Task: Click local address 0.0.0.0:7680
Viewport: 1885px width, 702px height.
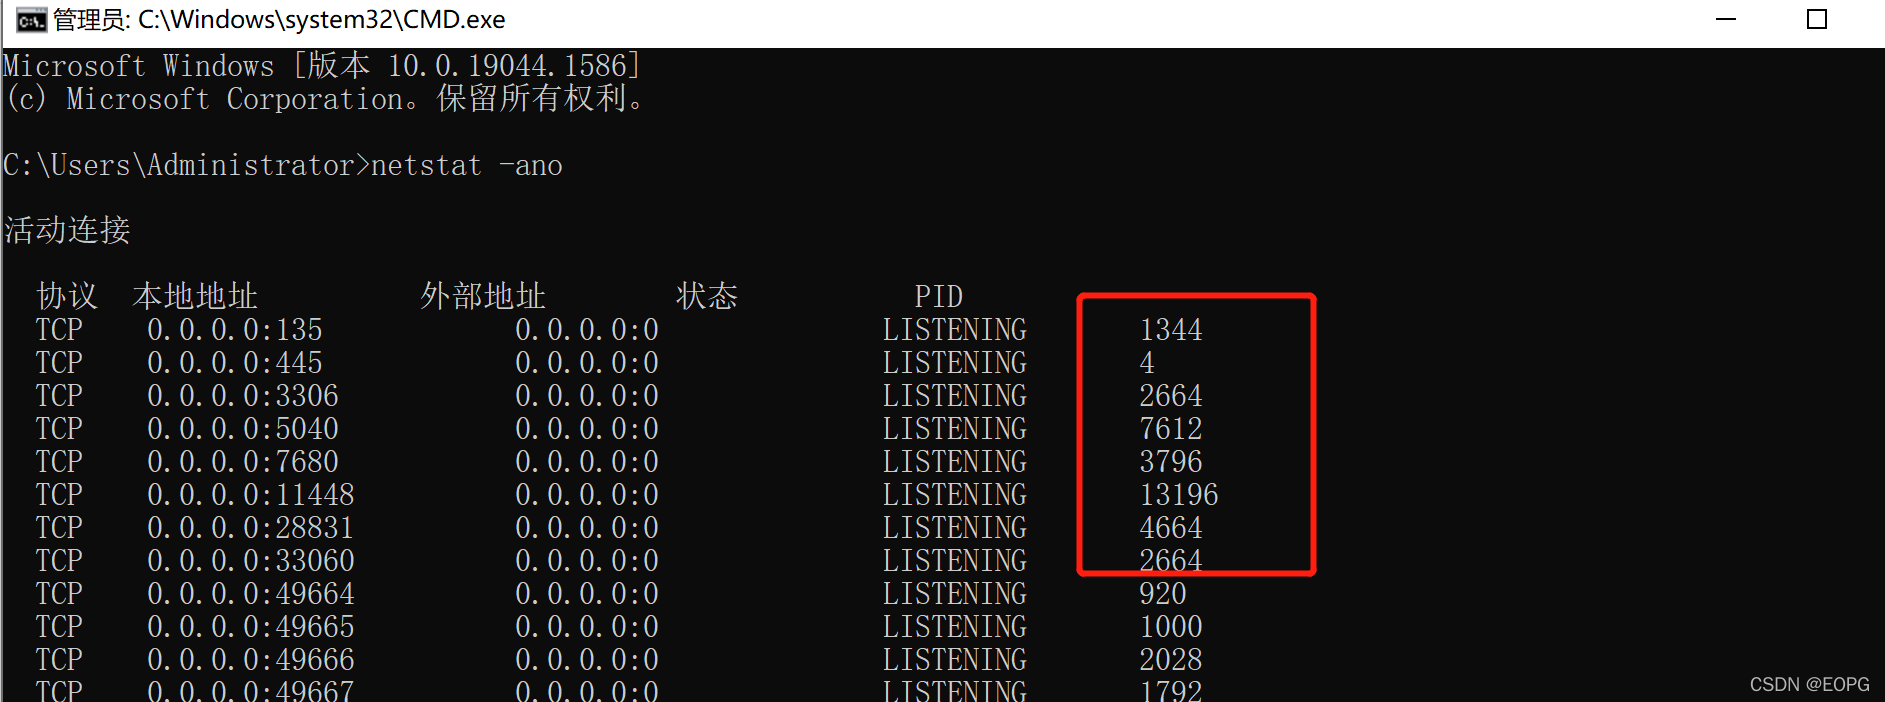Action: tap(243, 462)
